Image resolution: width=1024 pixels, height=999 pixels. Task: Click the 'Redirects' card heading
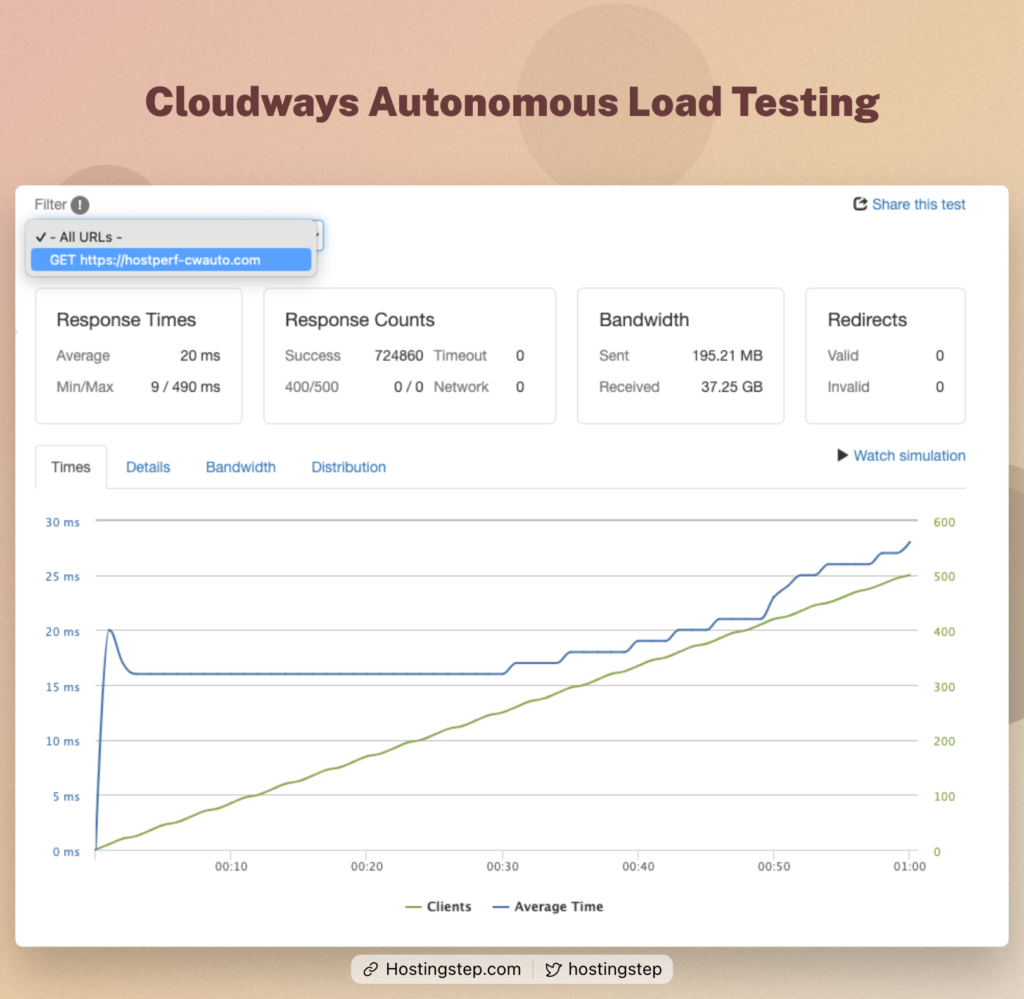click(867, 319)
